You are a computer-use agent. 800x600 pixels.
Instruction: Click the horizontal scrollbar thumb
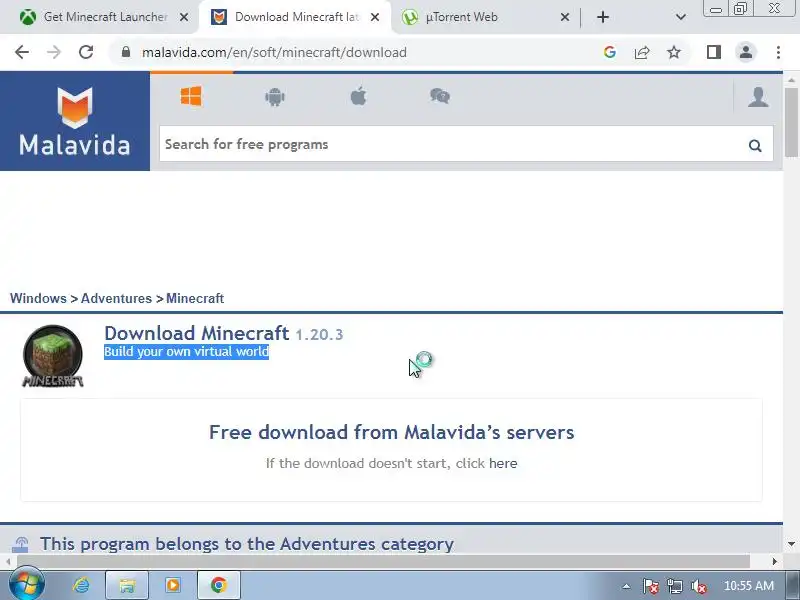(383, 561)
